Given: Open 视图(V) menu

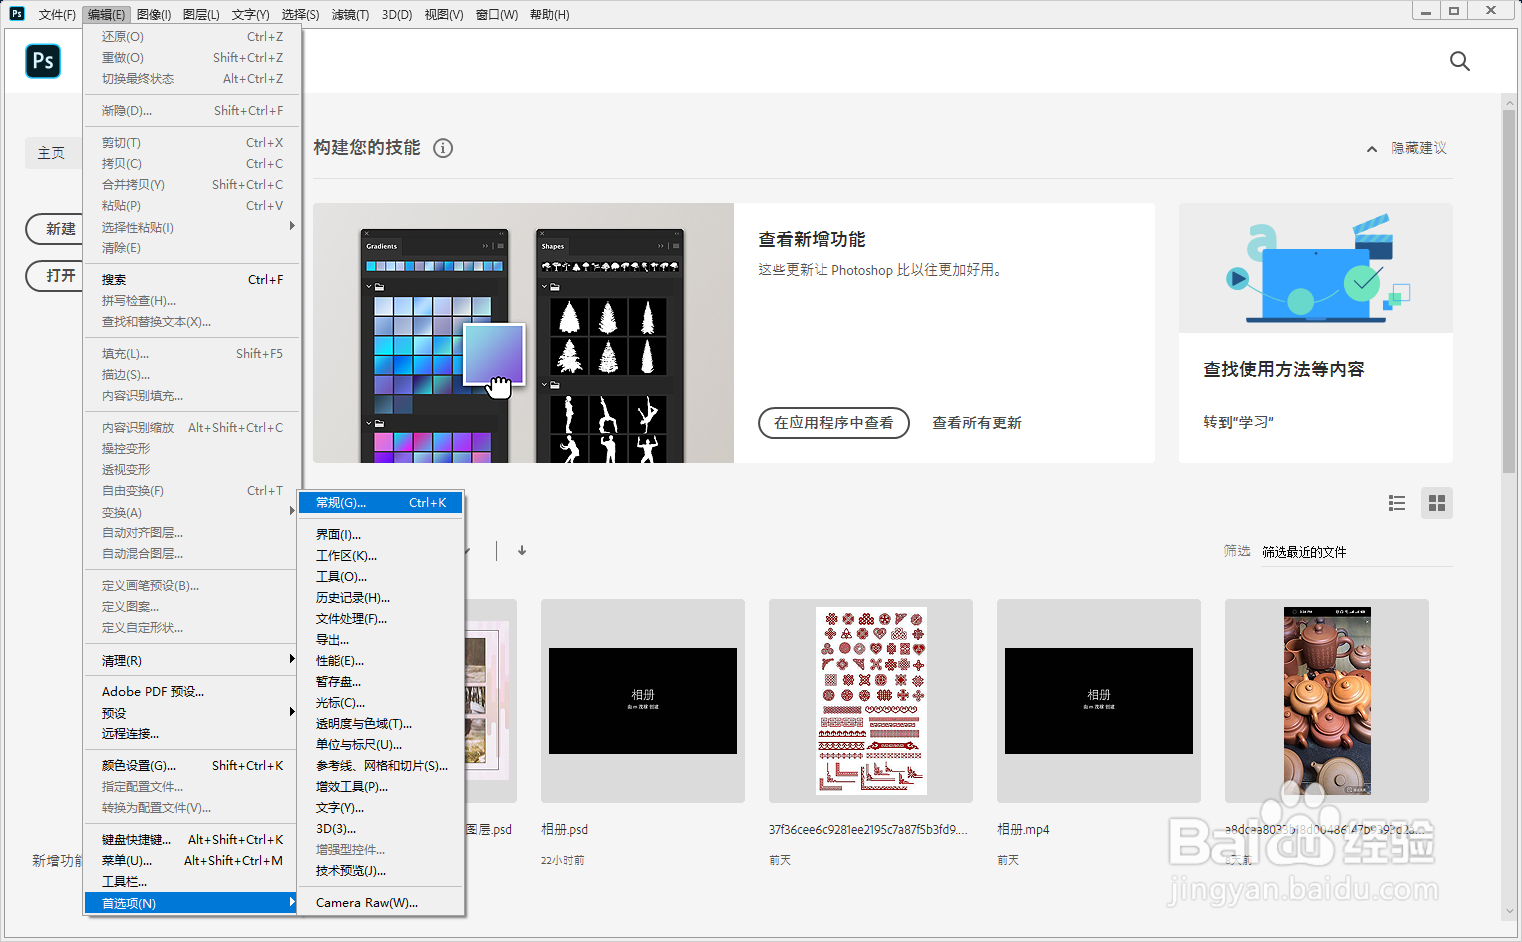Looking at the screenshot, I should [444, 14].
